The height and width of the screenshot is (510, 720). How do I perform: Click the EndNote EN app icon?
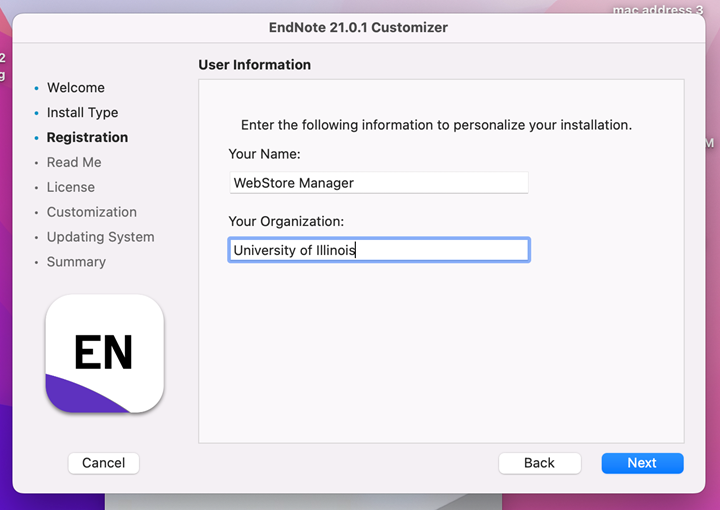coord(105,353)
